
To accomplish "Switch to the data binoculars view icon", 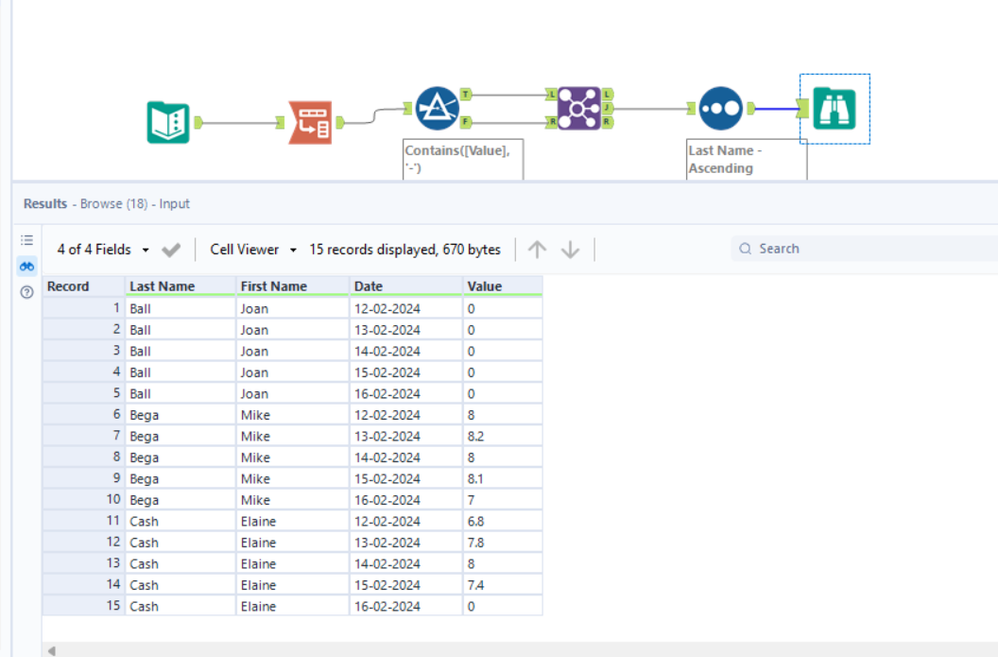I will click(x=27, y=266).
